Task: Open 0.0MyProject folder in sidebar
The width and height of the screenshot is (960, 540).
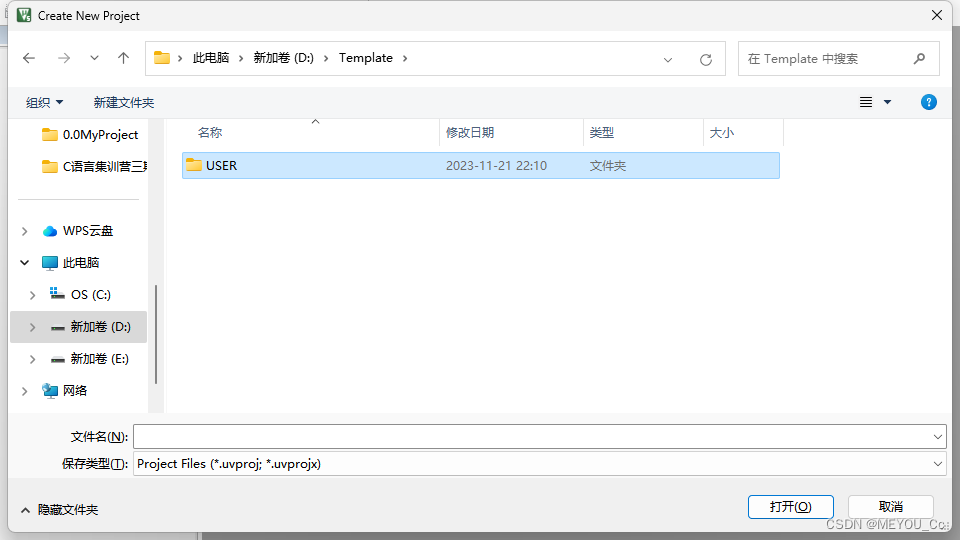Action: (x=89, y=135)
